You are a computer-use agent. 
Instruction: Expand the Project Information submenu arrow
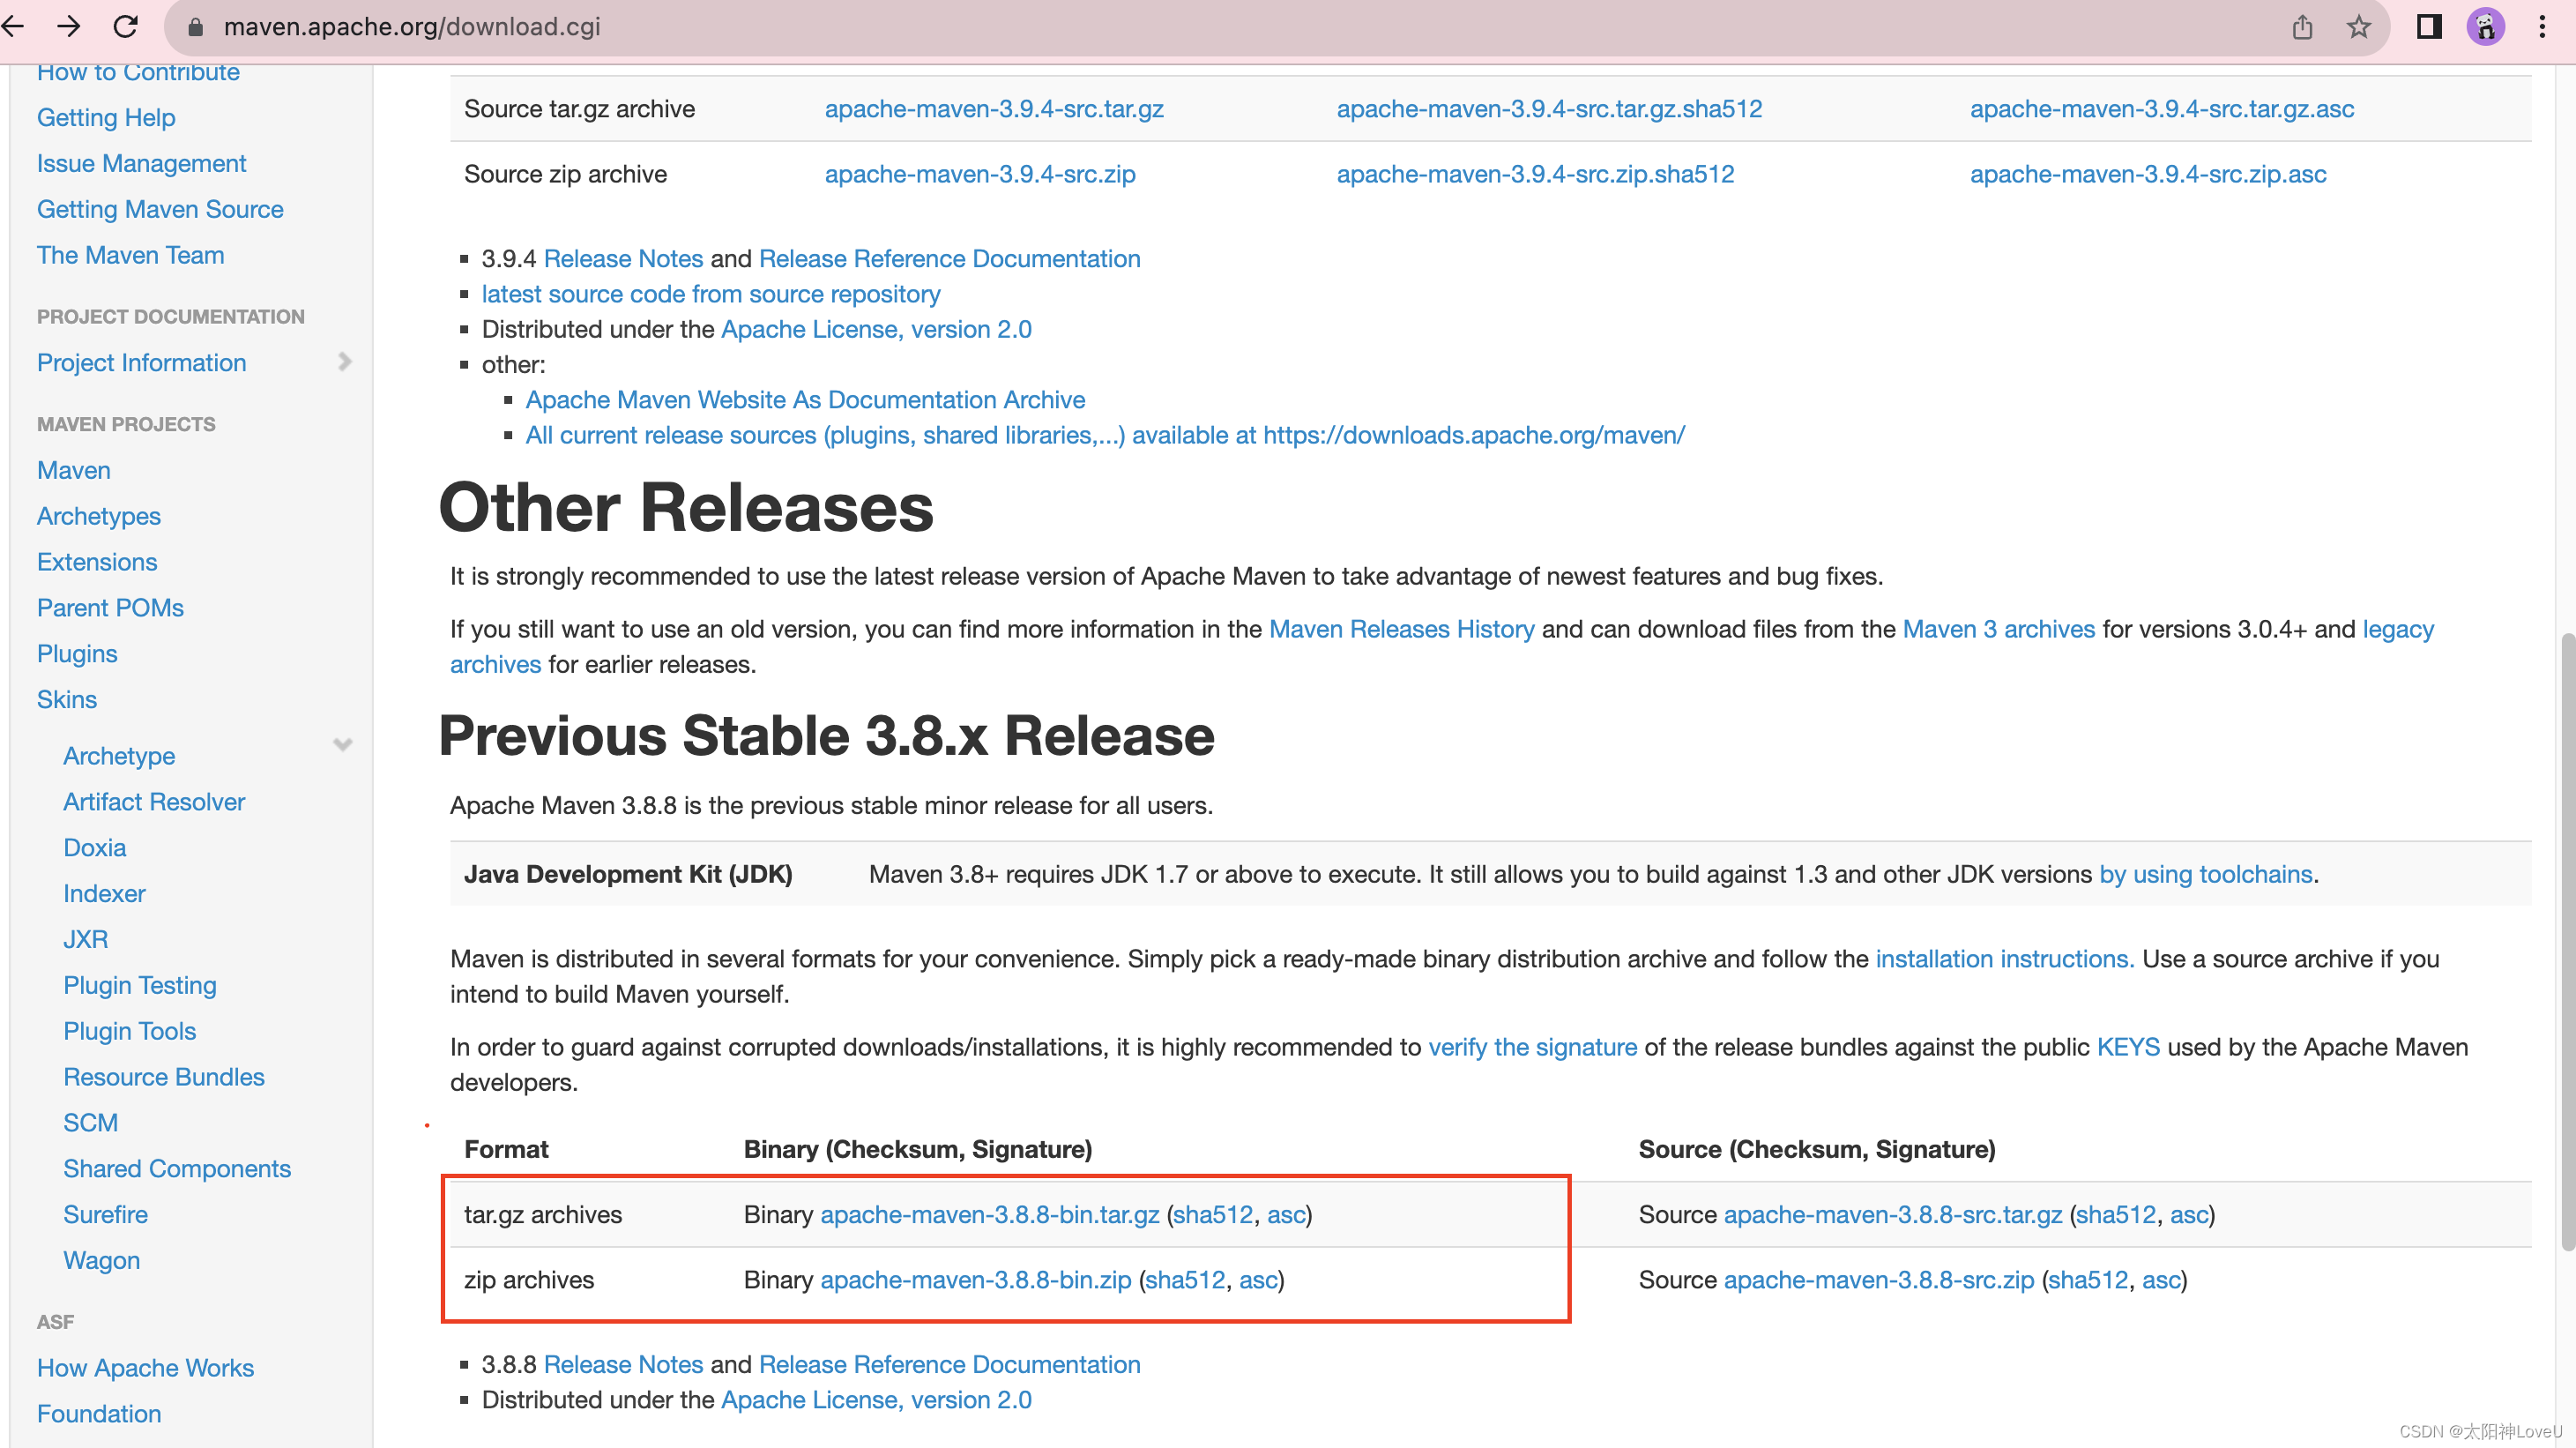coord(345,361)
